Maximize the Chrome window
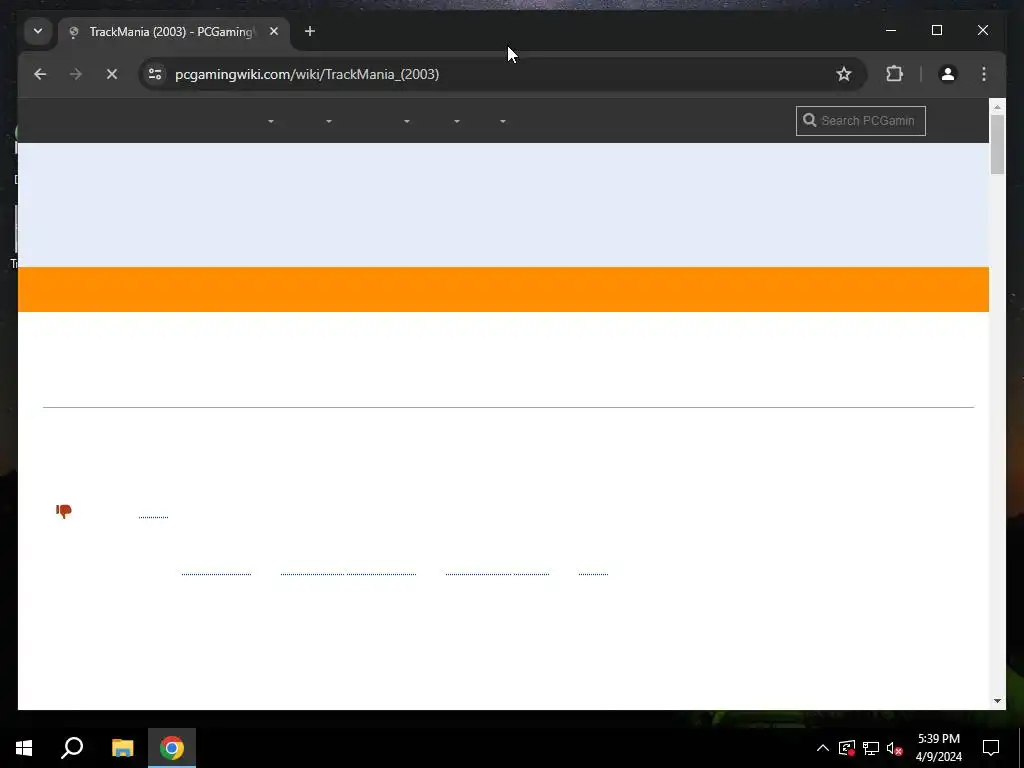The height and width of the screenshot is (768, 1024). pyautogui.click(x=936, y=30)
